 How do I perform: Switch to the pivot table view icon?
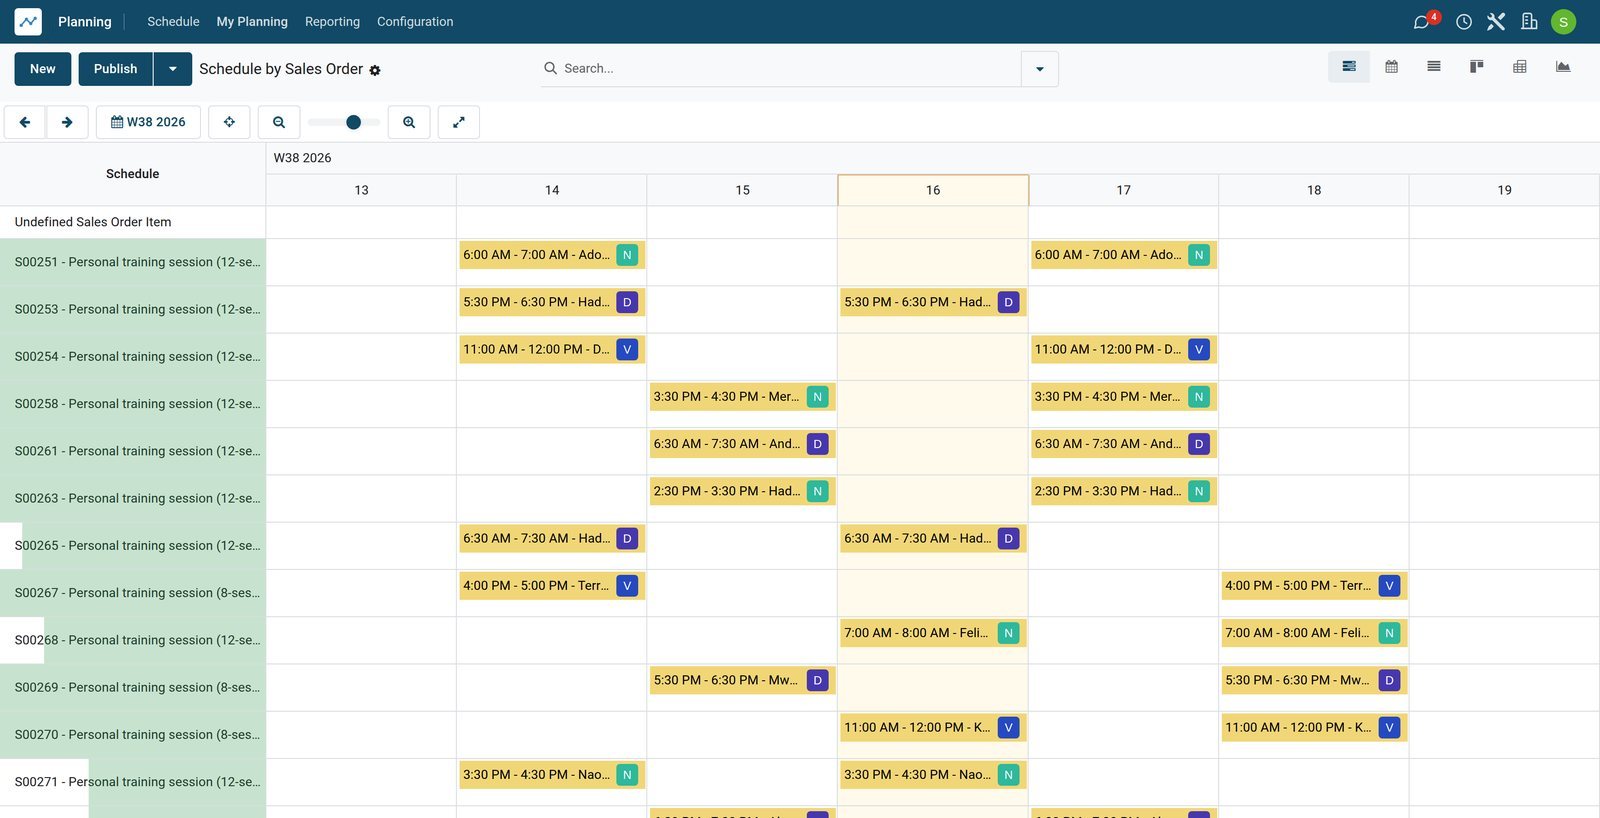[1520, 67]
